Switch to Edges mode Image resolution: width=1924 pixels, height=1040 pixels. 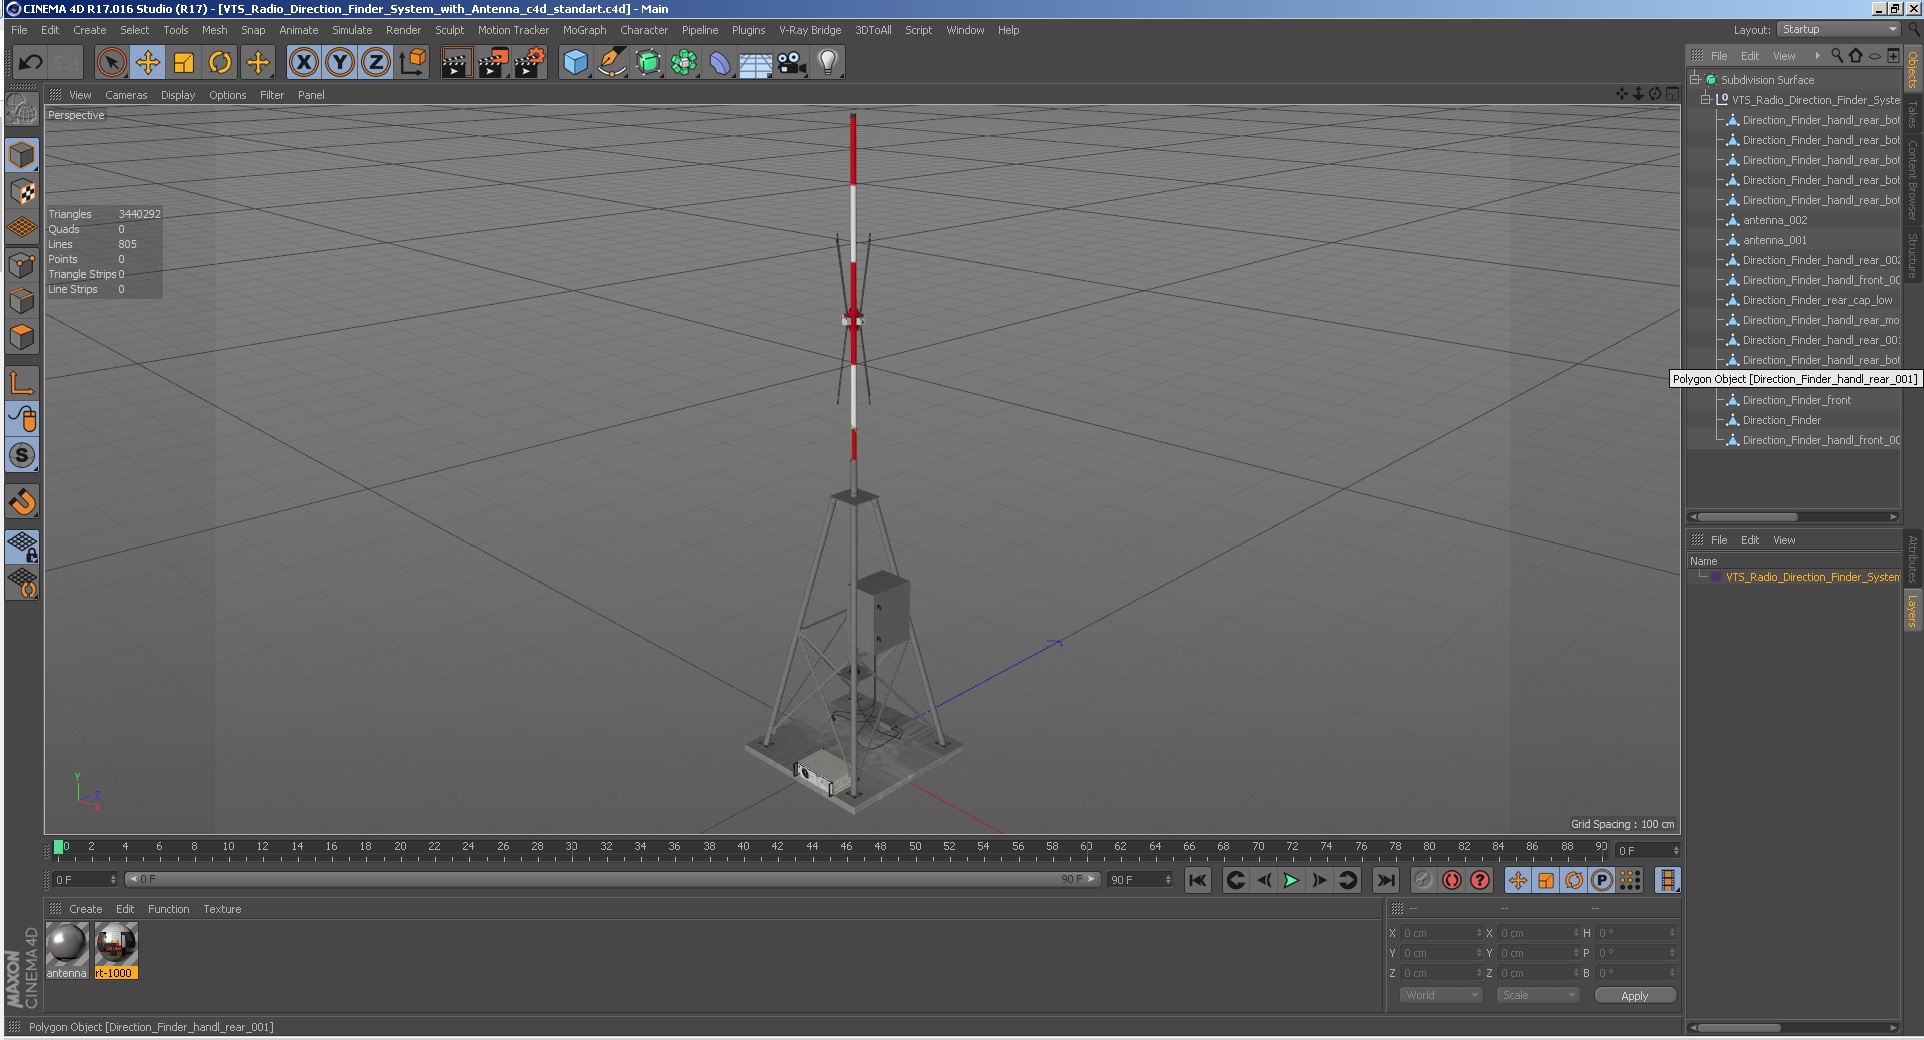tap(22, 301)
